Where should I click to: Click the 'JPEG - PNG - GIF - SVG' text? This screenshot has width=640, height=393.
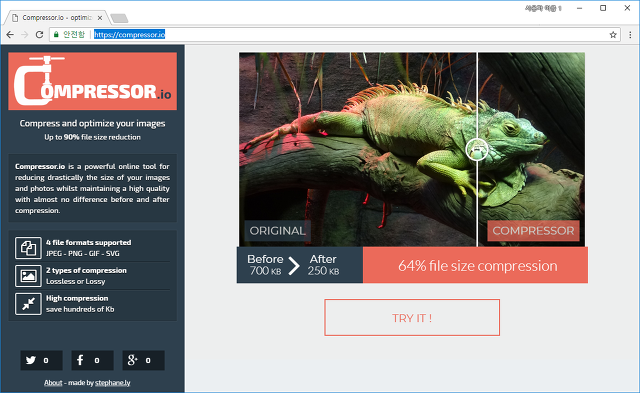[x=83, y=253]
